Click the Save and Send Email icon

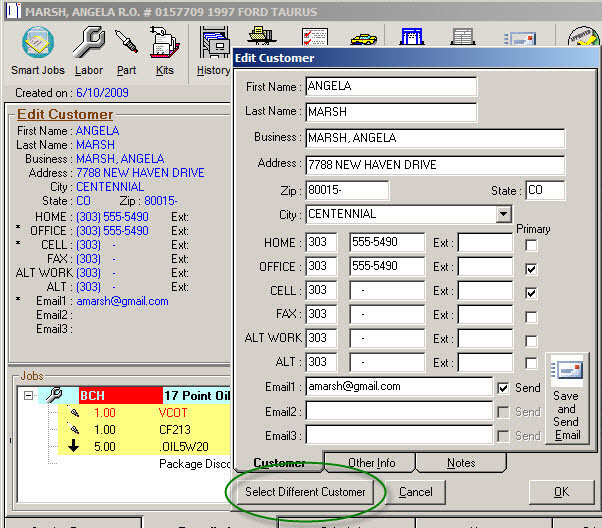[567, 373]
